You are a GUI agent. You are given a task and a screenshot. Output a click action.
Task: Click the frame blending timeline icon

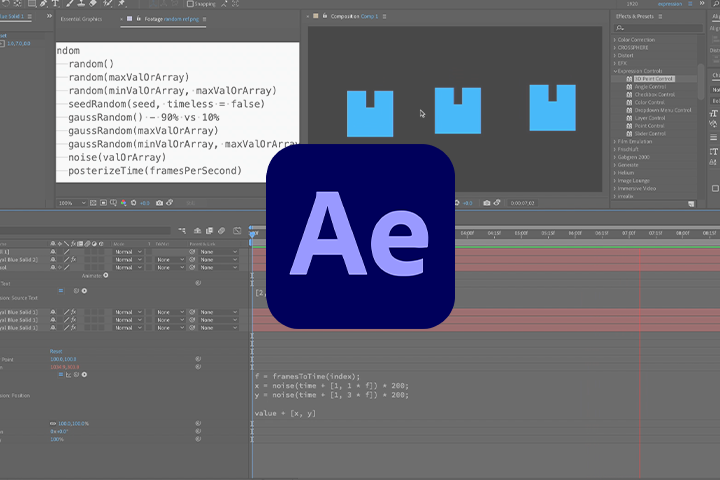coord(209,231)
